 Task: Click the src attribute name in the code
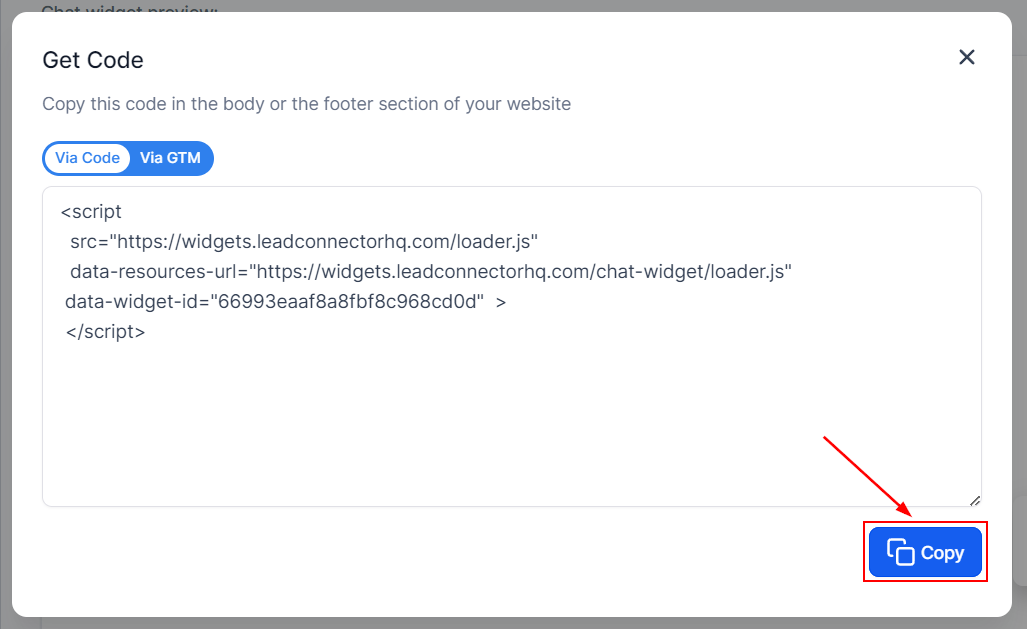85,242
